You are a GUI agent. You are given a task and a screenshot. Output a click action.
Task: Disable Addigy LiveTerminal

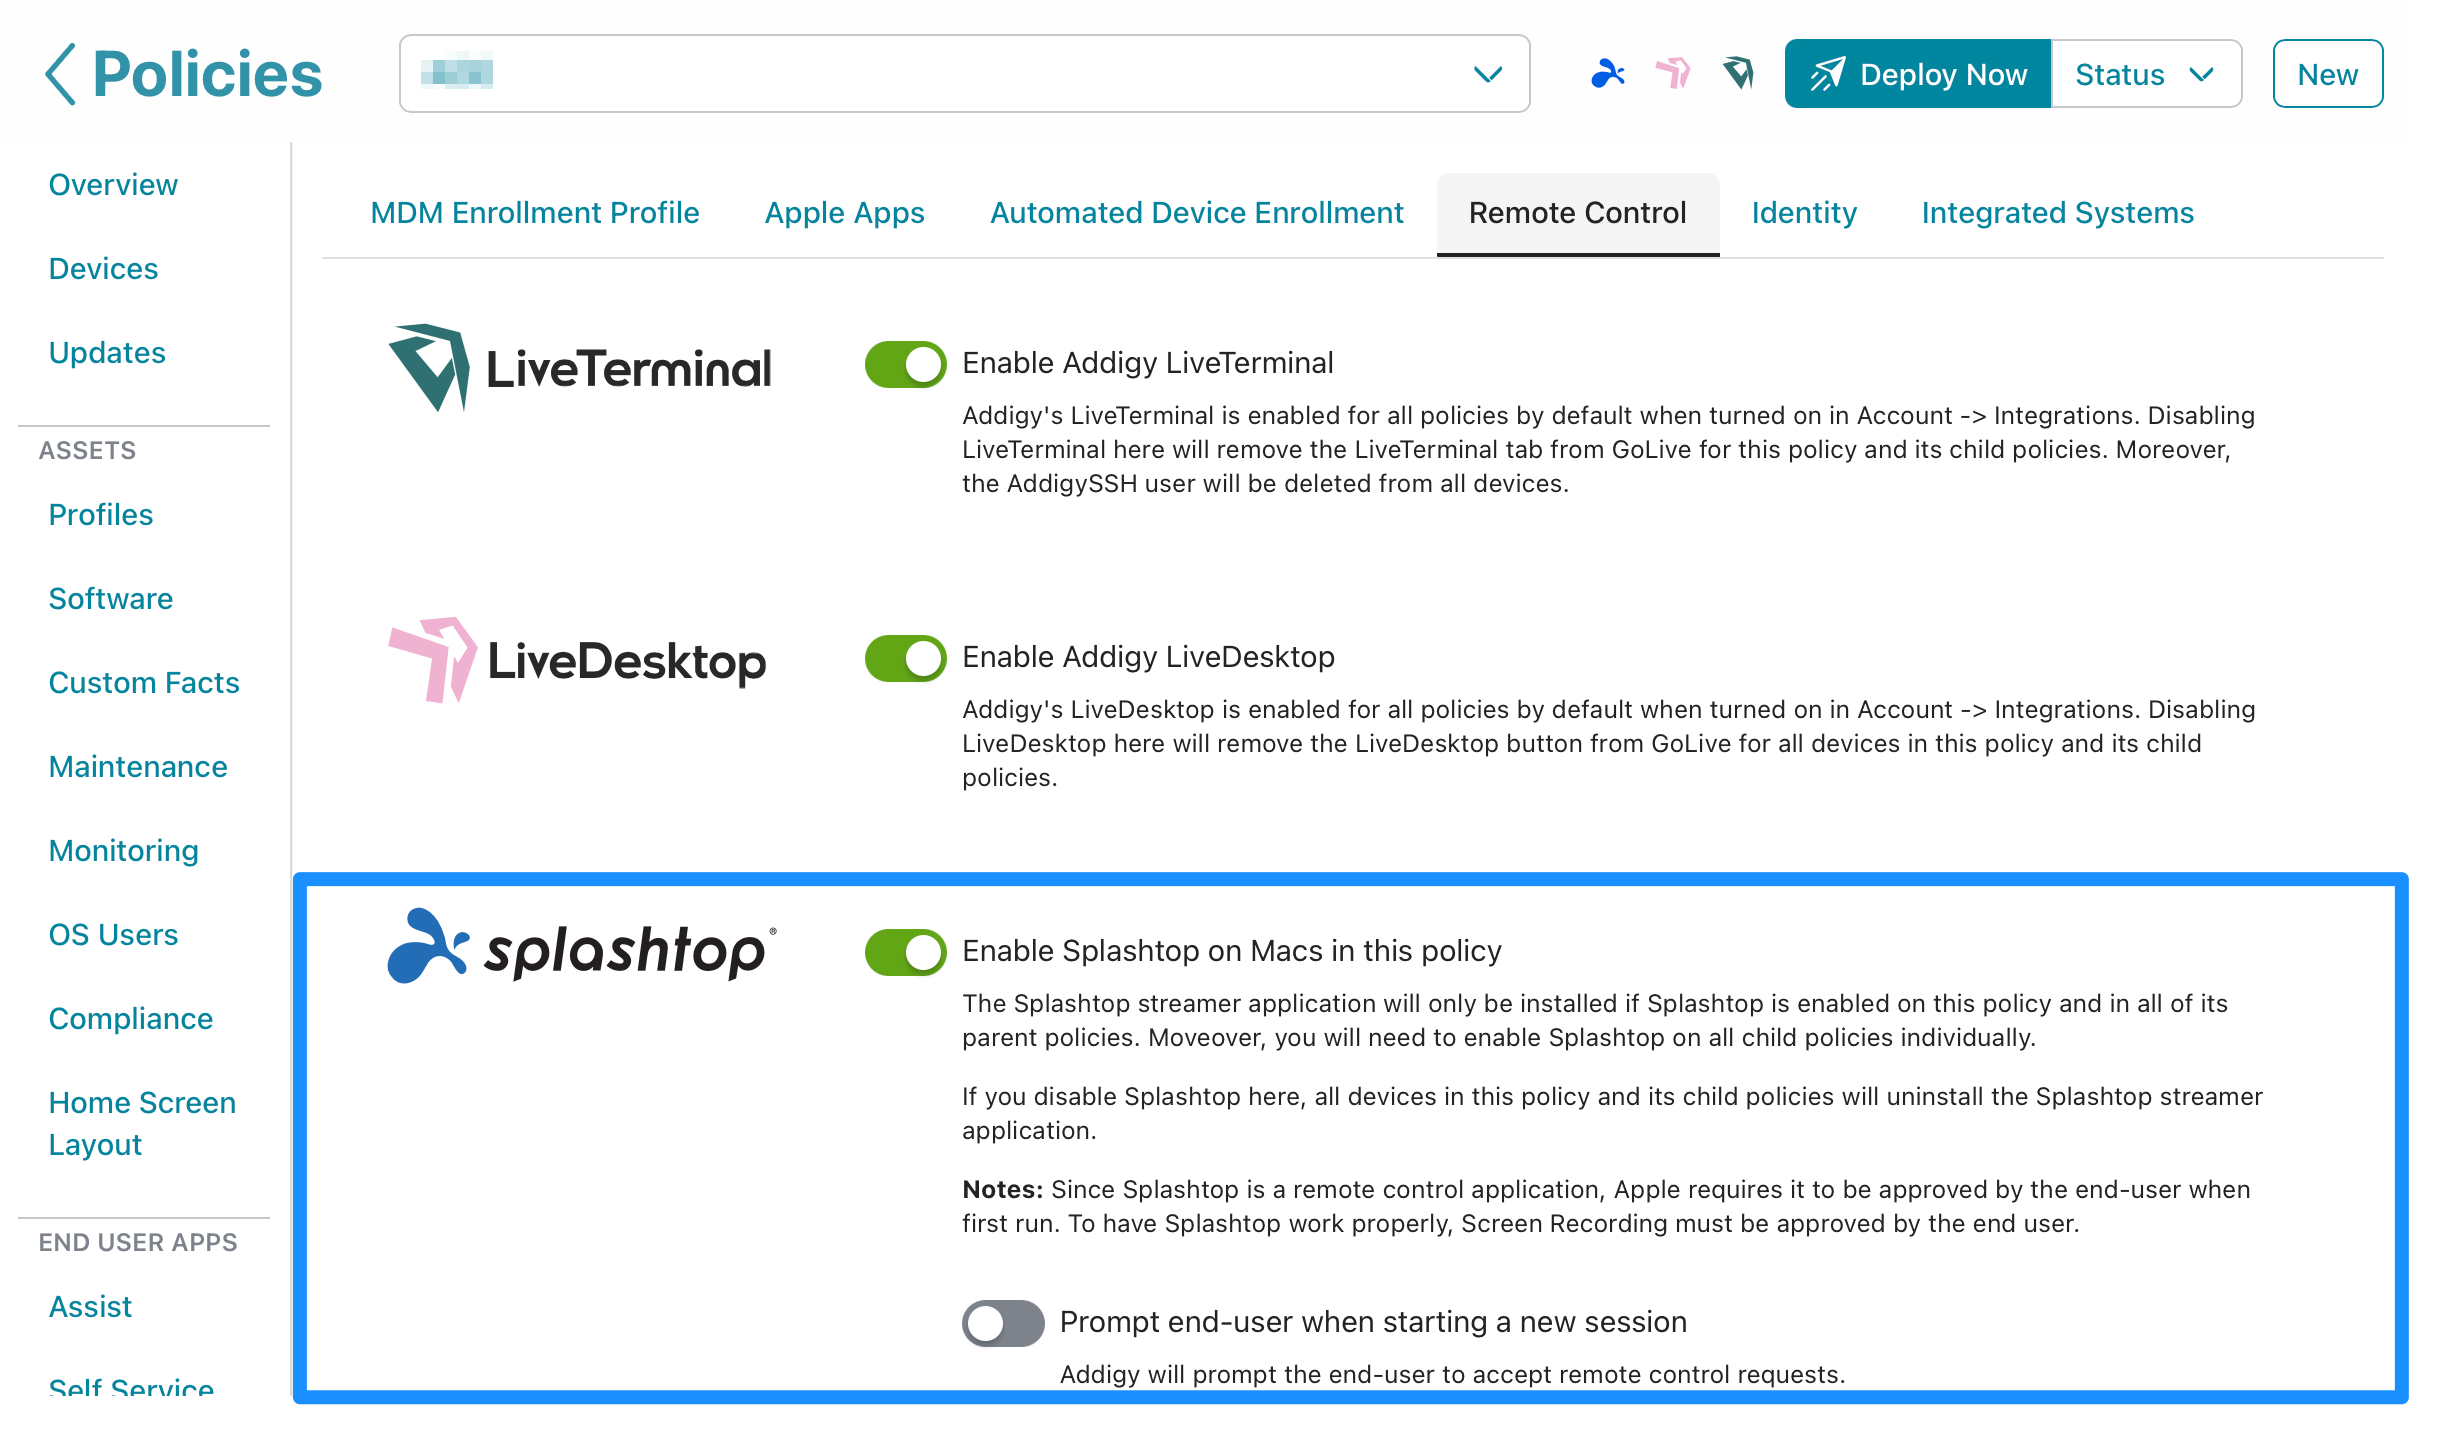click(x=904, y=364)
